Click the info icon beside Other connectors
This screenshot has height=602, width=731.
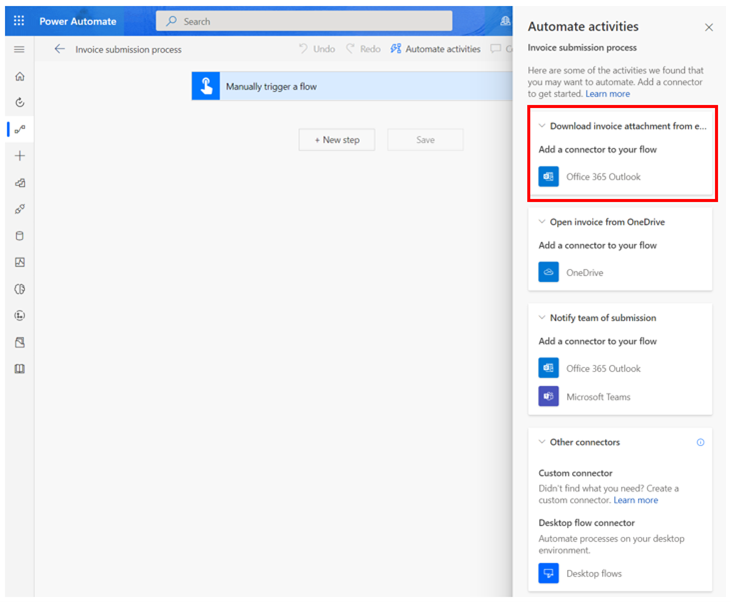click(700, 443)
